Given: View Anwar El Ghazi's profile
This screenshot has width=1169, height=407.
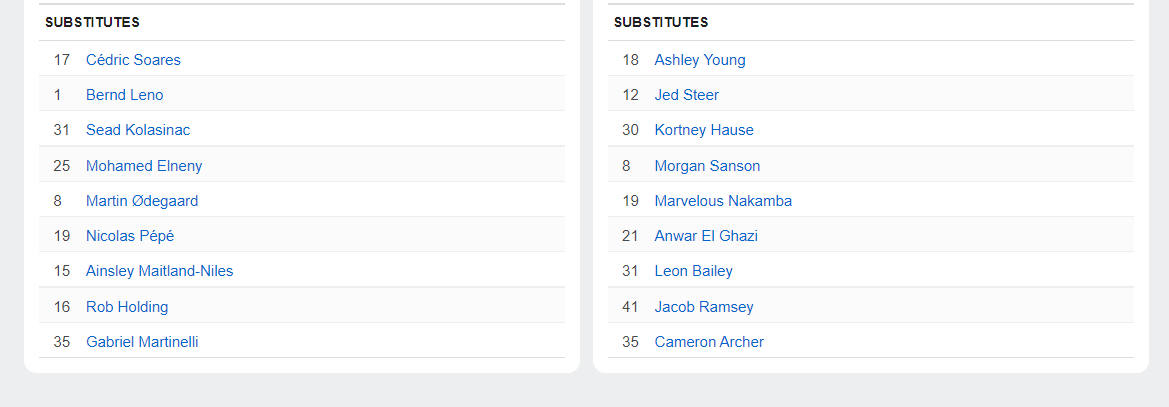Looking at the screenshot, I should [x=706, y=236].
